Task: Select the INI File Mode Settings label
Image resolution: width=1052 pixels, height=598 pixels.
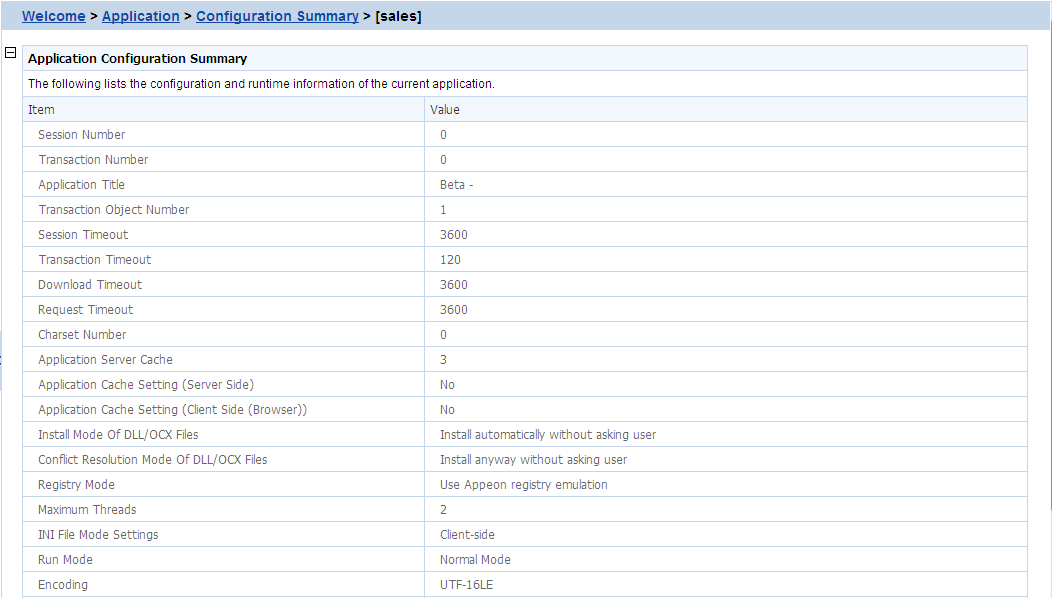Action: click(98, 534)
